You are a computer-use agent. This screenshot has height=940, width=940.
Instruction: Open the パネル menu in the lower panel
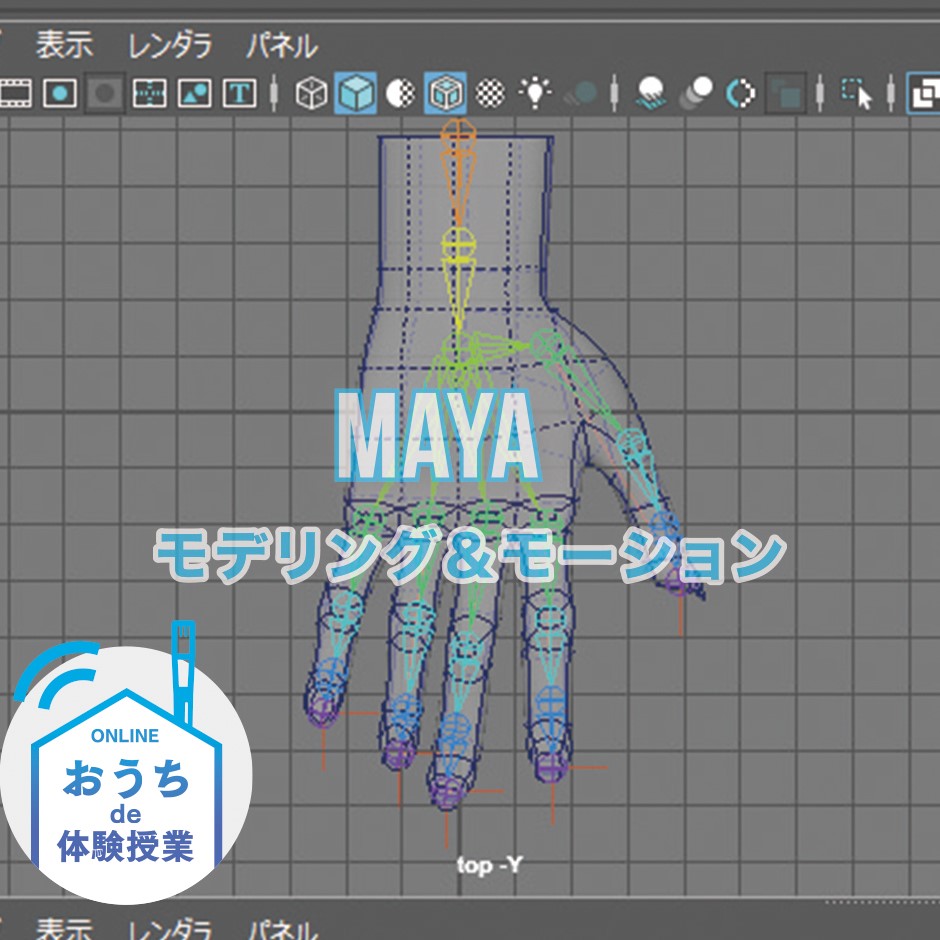(x=282, y=929)
